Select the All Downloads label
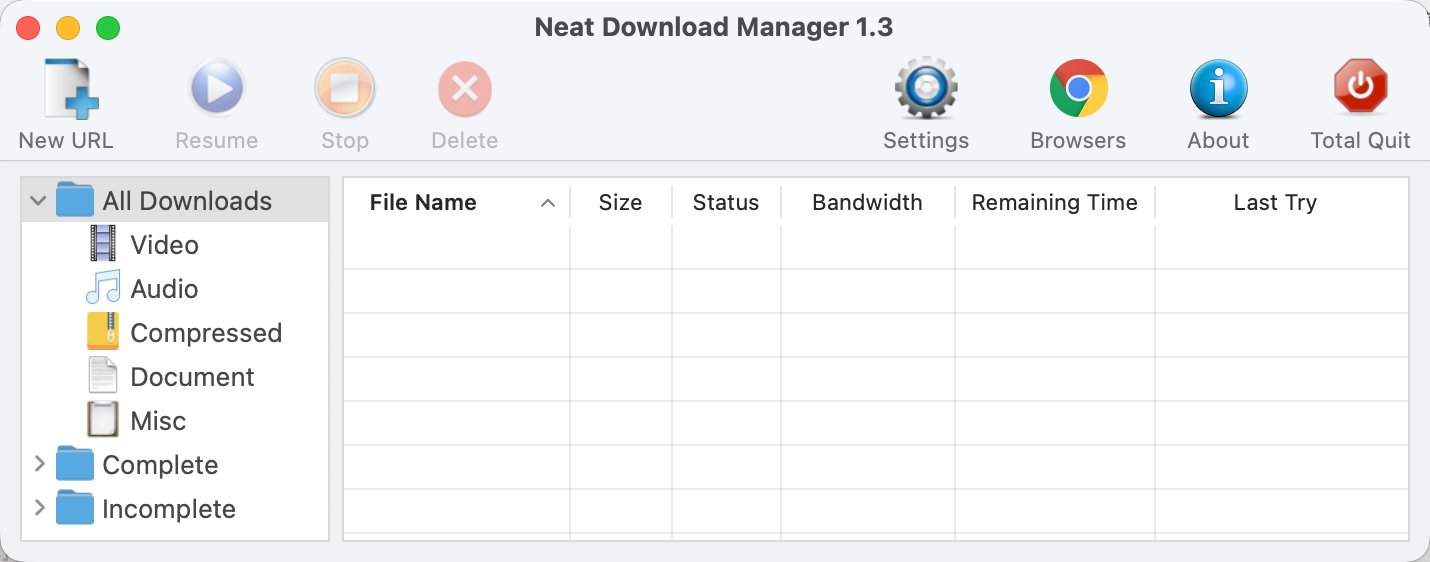 click(x=187, y=201)
